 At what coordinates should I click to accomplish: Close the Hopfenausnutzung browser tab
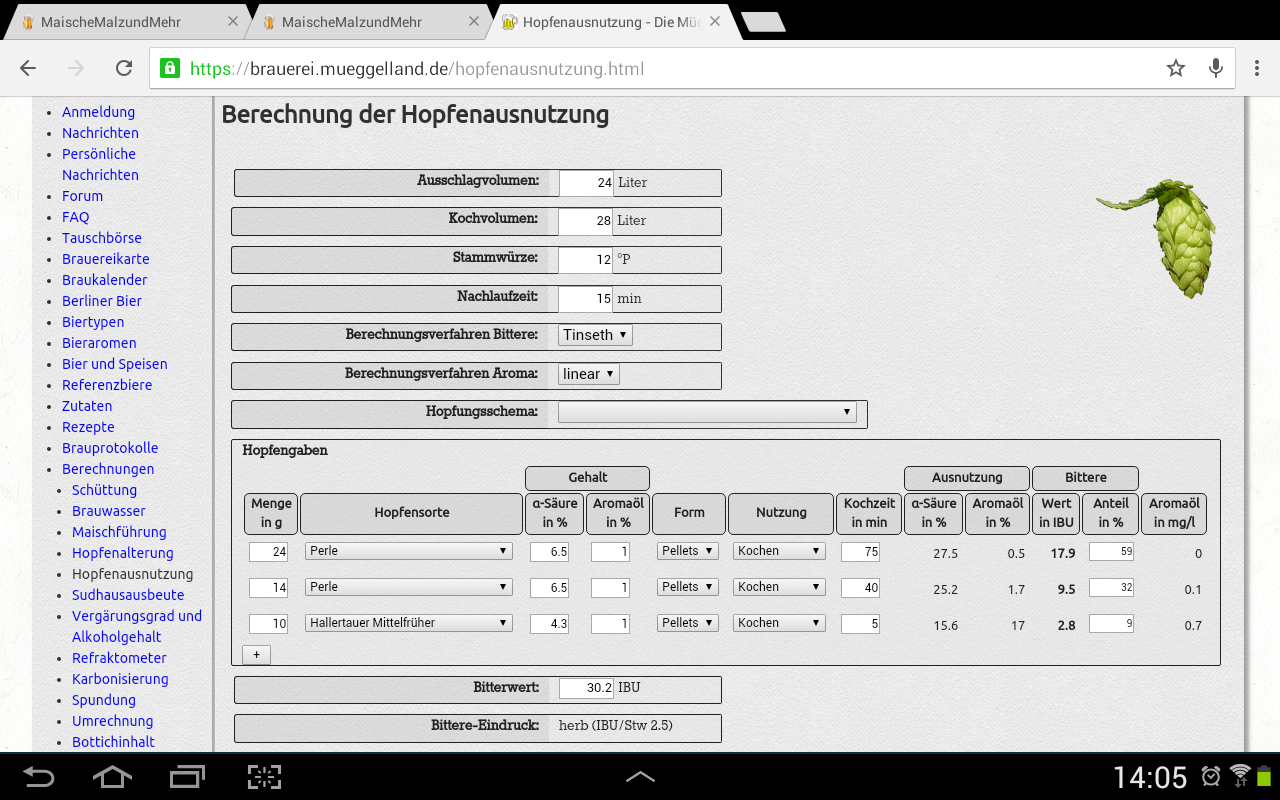pyautogui.click(x=713, y=21)
